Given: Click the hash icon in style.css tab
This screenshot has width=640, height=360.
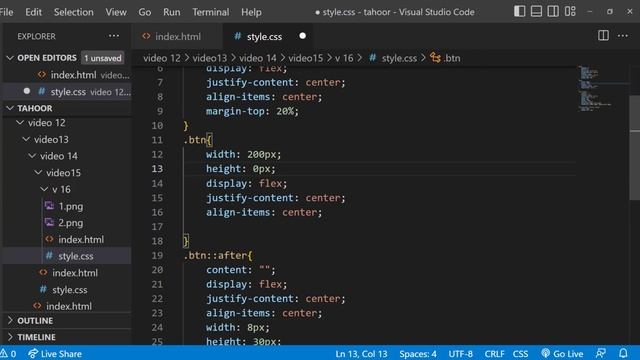Looking at the screenshot, I should click(x=238, y=36).
